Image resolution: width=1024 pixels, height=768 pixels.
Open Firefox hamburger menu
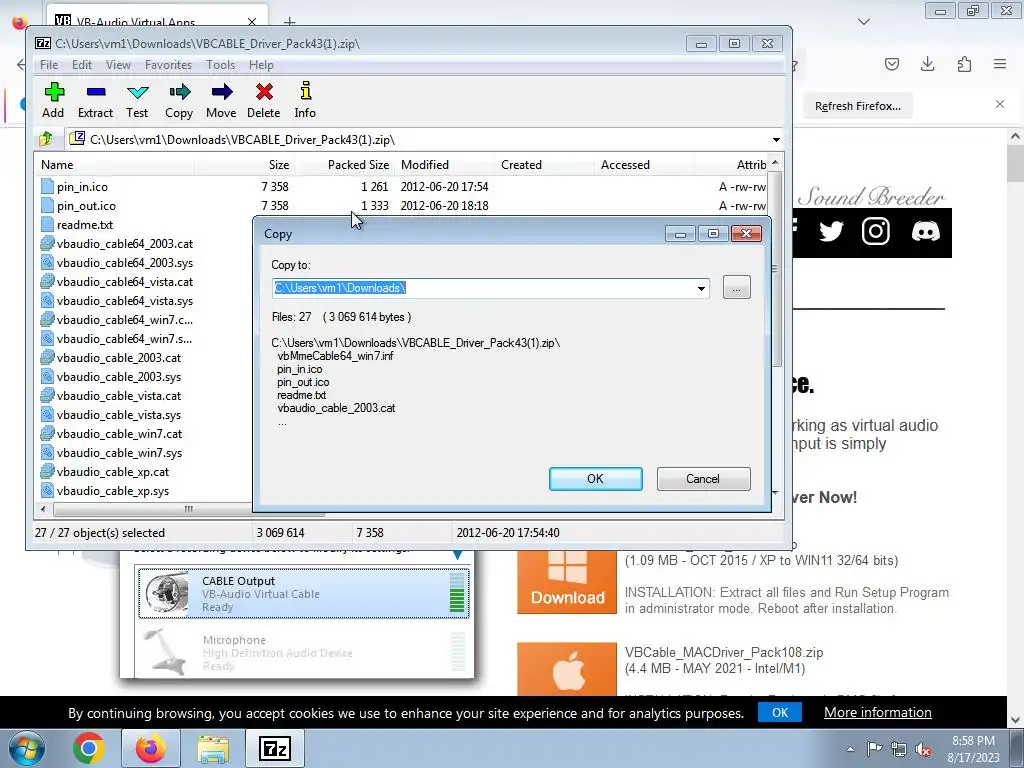[x=1000, y=63]
